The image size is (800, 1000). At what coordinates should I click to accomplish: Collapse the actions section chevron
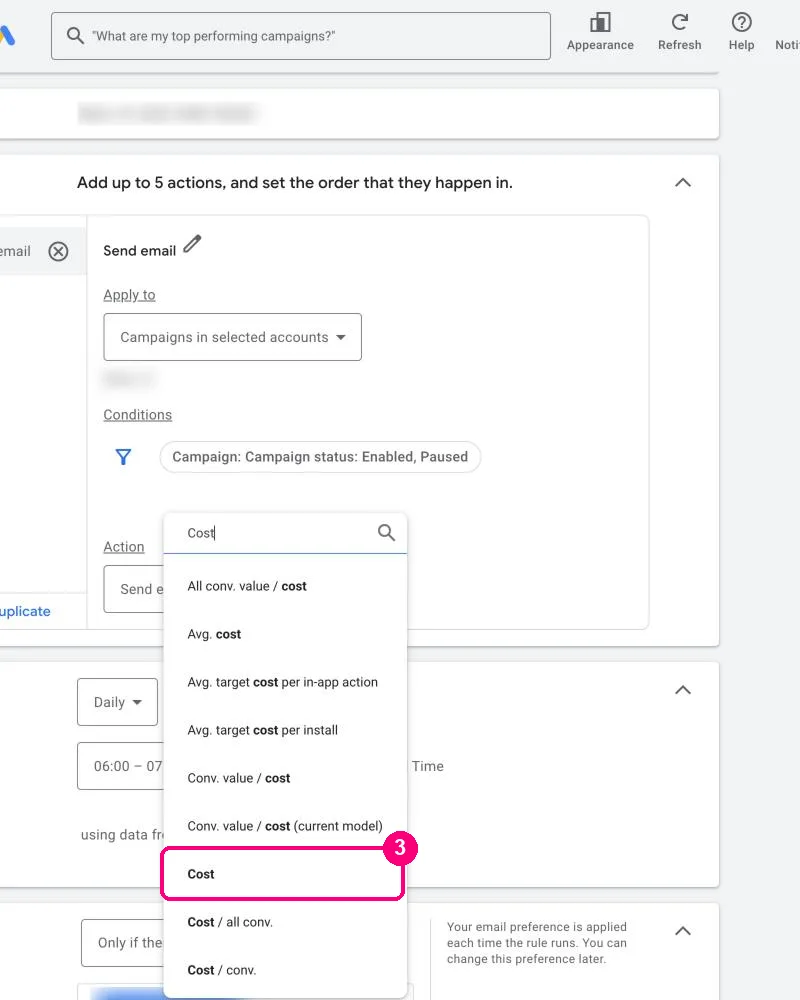[683, 182]
